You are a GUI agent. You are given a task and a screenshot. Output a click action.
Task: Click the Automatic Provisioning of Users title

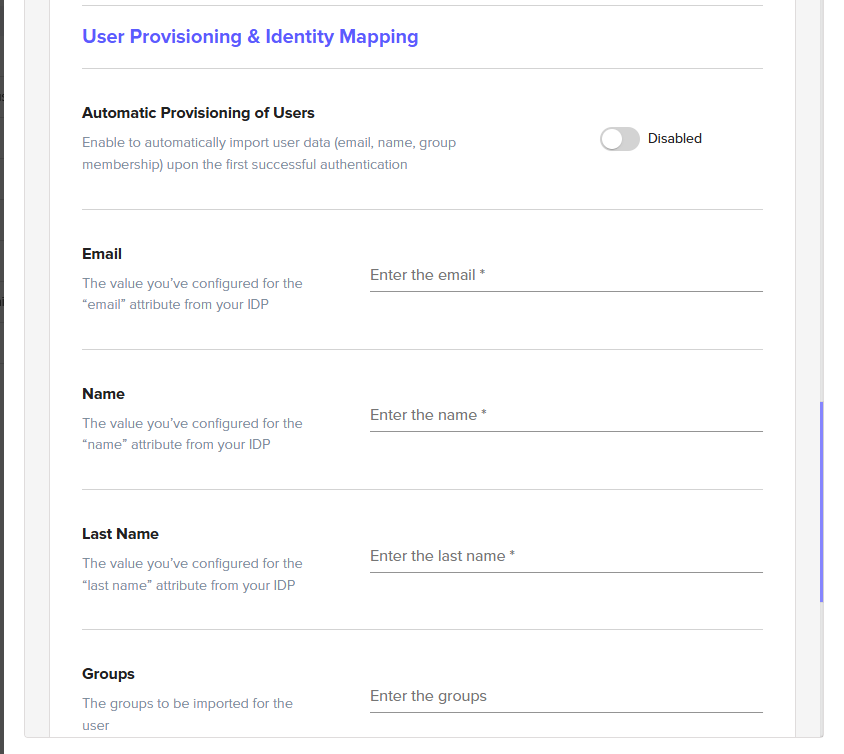pos(198,113)
